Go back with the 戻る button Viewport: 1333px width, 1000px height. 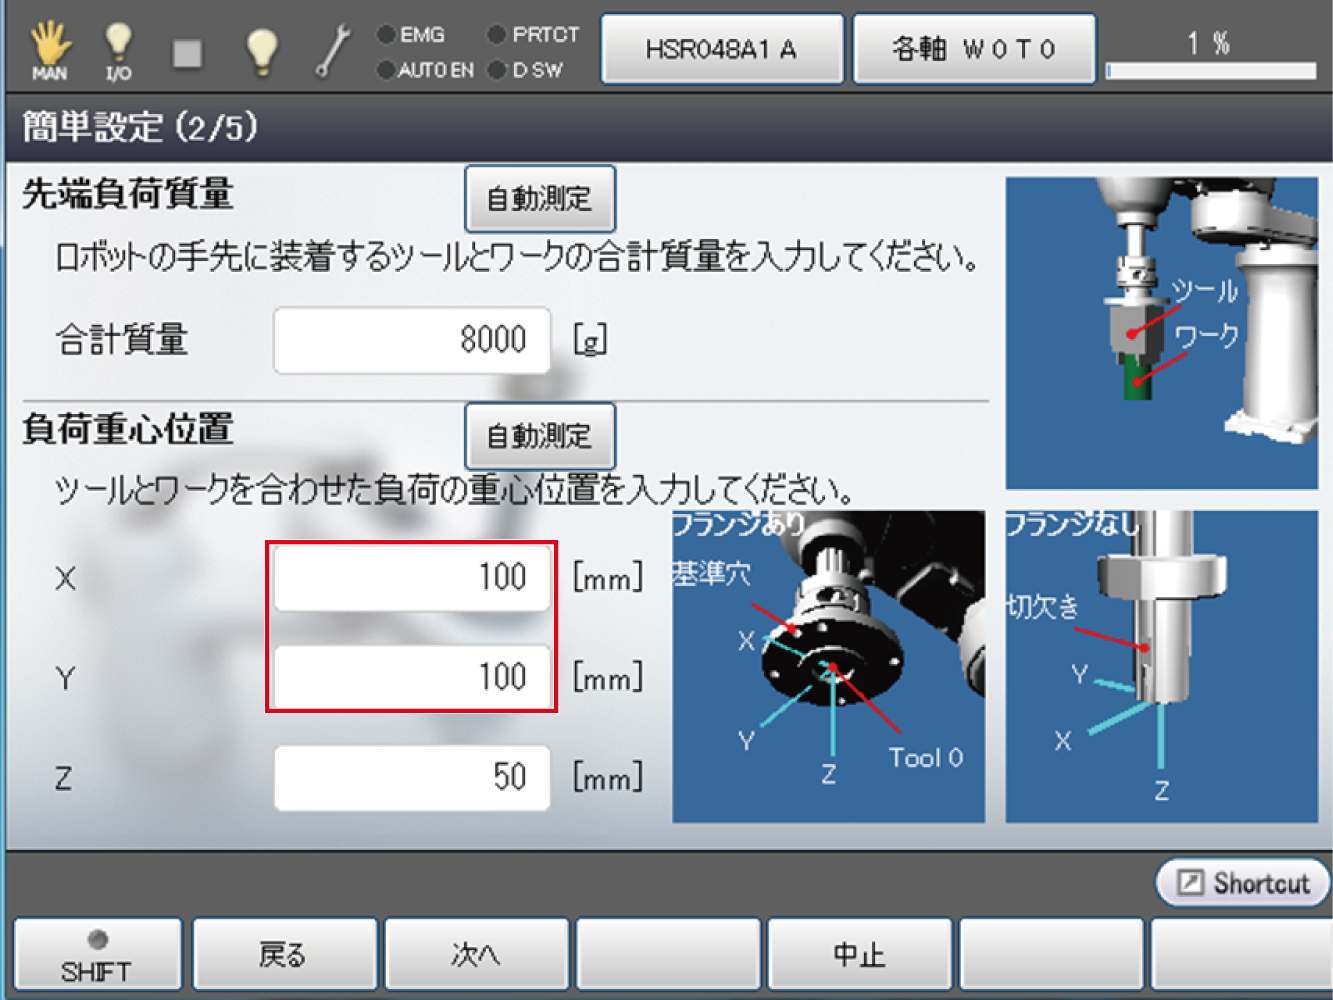pos(284,955)
